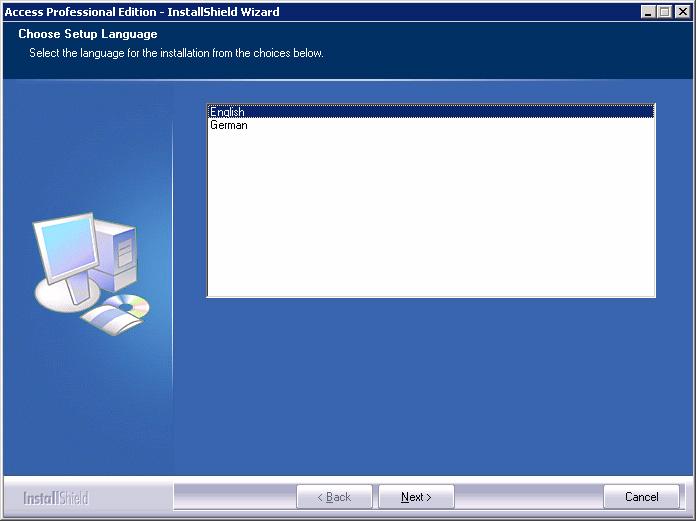Maximize the InstallShield Wizard window
696x521 pixels.
664,12
